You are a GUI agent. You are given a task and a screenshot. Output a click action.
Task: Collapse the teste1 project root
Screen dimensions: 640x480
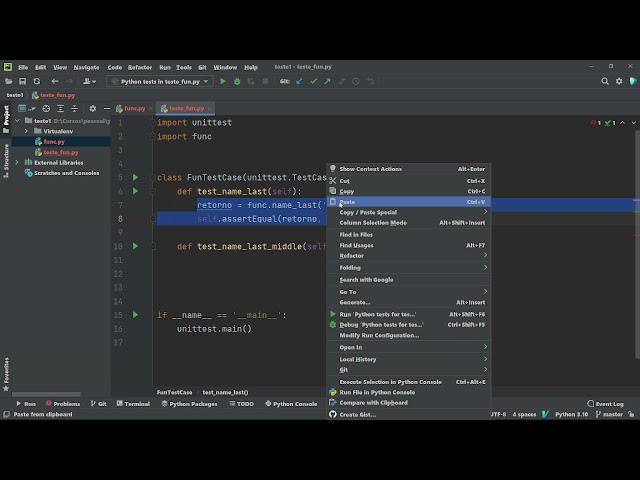pos(17,121)
